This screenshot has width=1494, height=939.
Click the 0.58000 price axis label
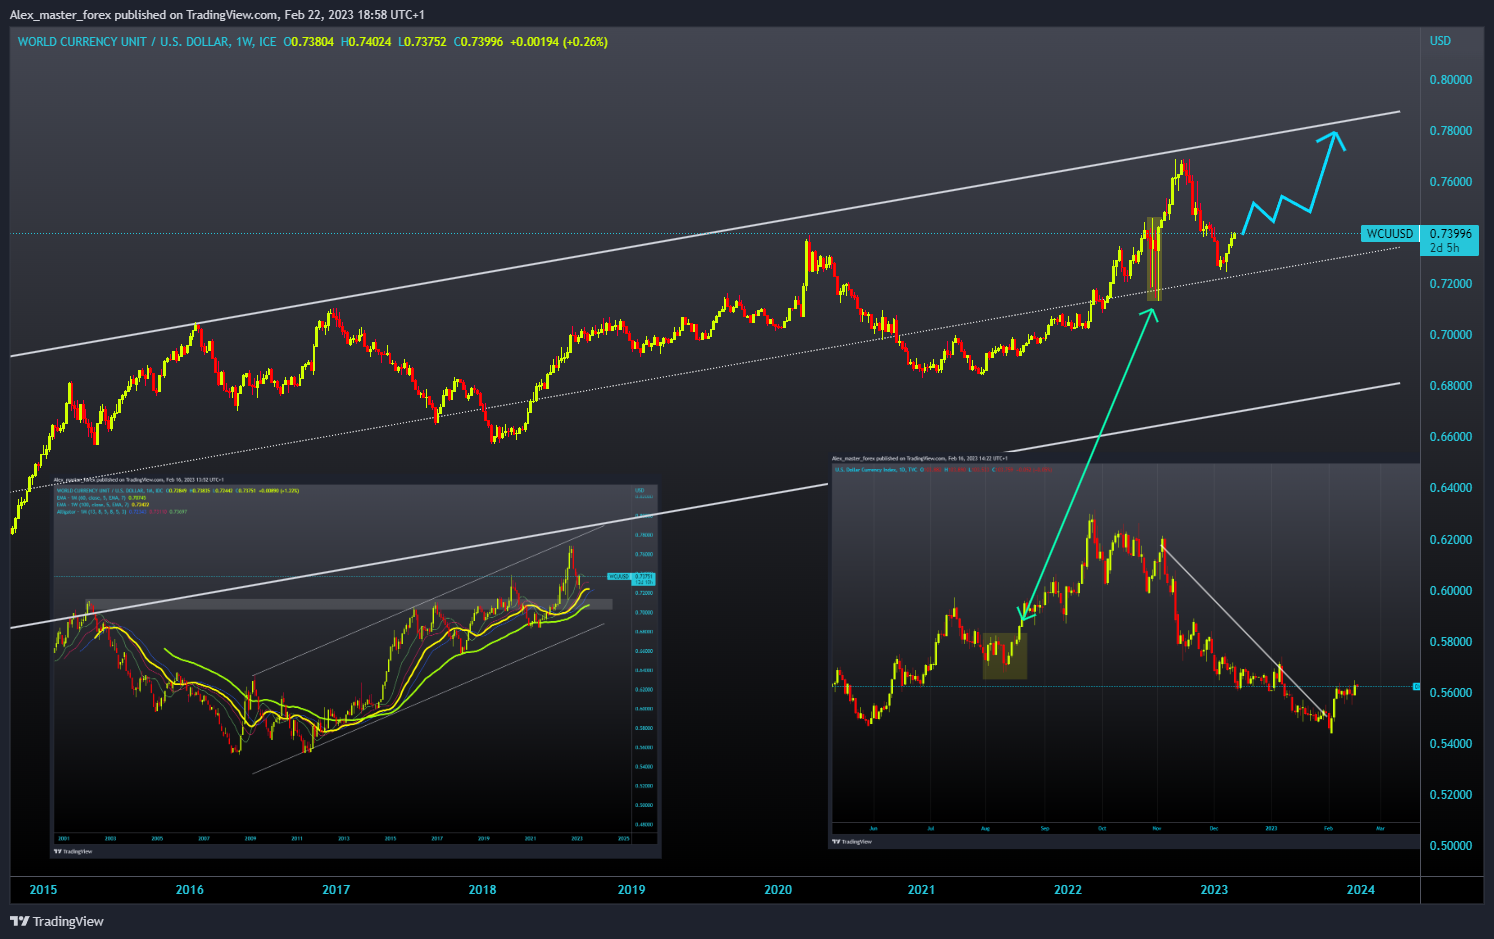coord(1450,642)
